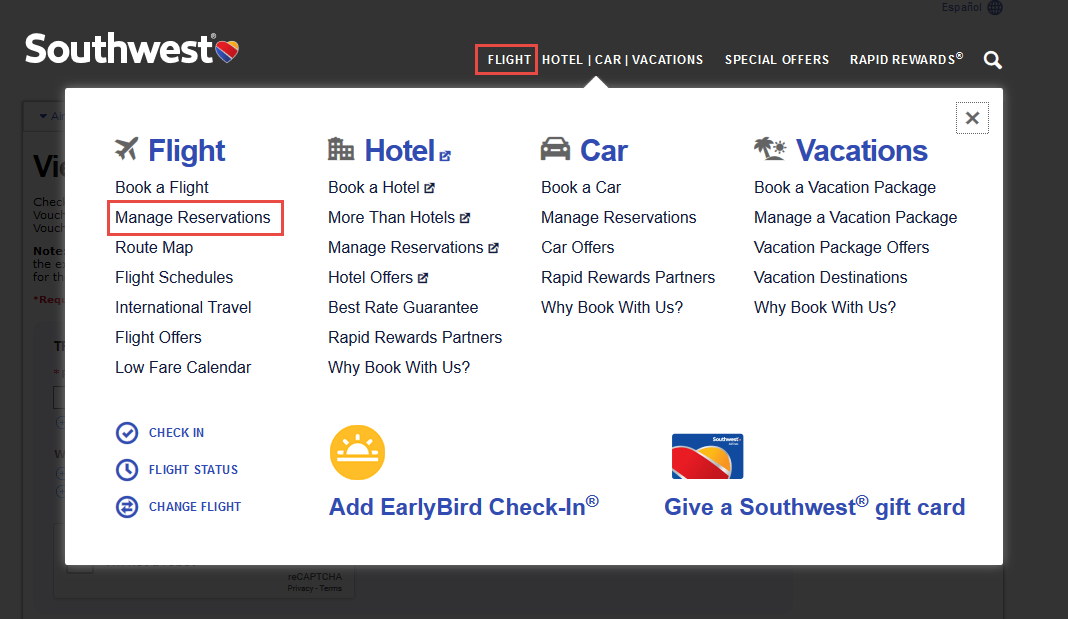This screenshot has height=619, width=1068.
Task: Click external link icon next to Hotel heading
Action: [x=445, y=156]
